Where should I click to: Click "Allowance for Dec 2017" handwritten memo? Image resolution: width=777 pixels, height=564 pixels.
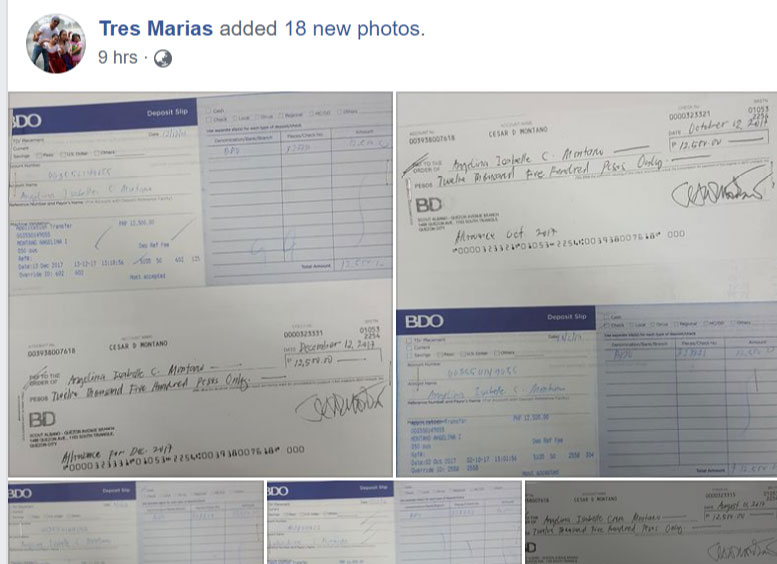pos(116,454)
